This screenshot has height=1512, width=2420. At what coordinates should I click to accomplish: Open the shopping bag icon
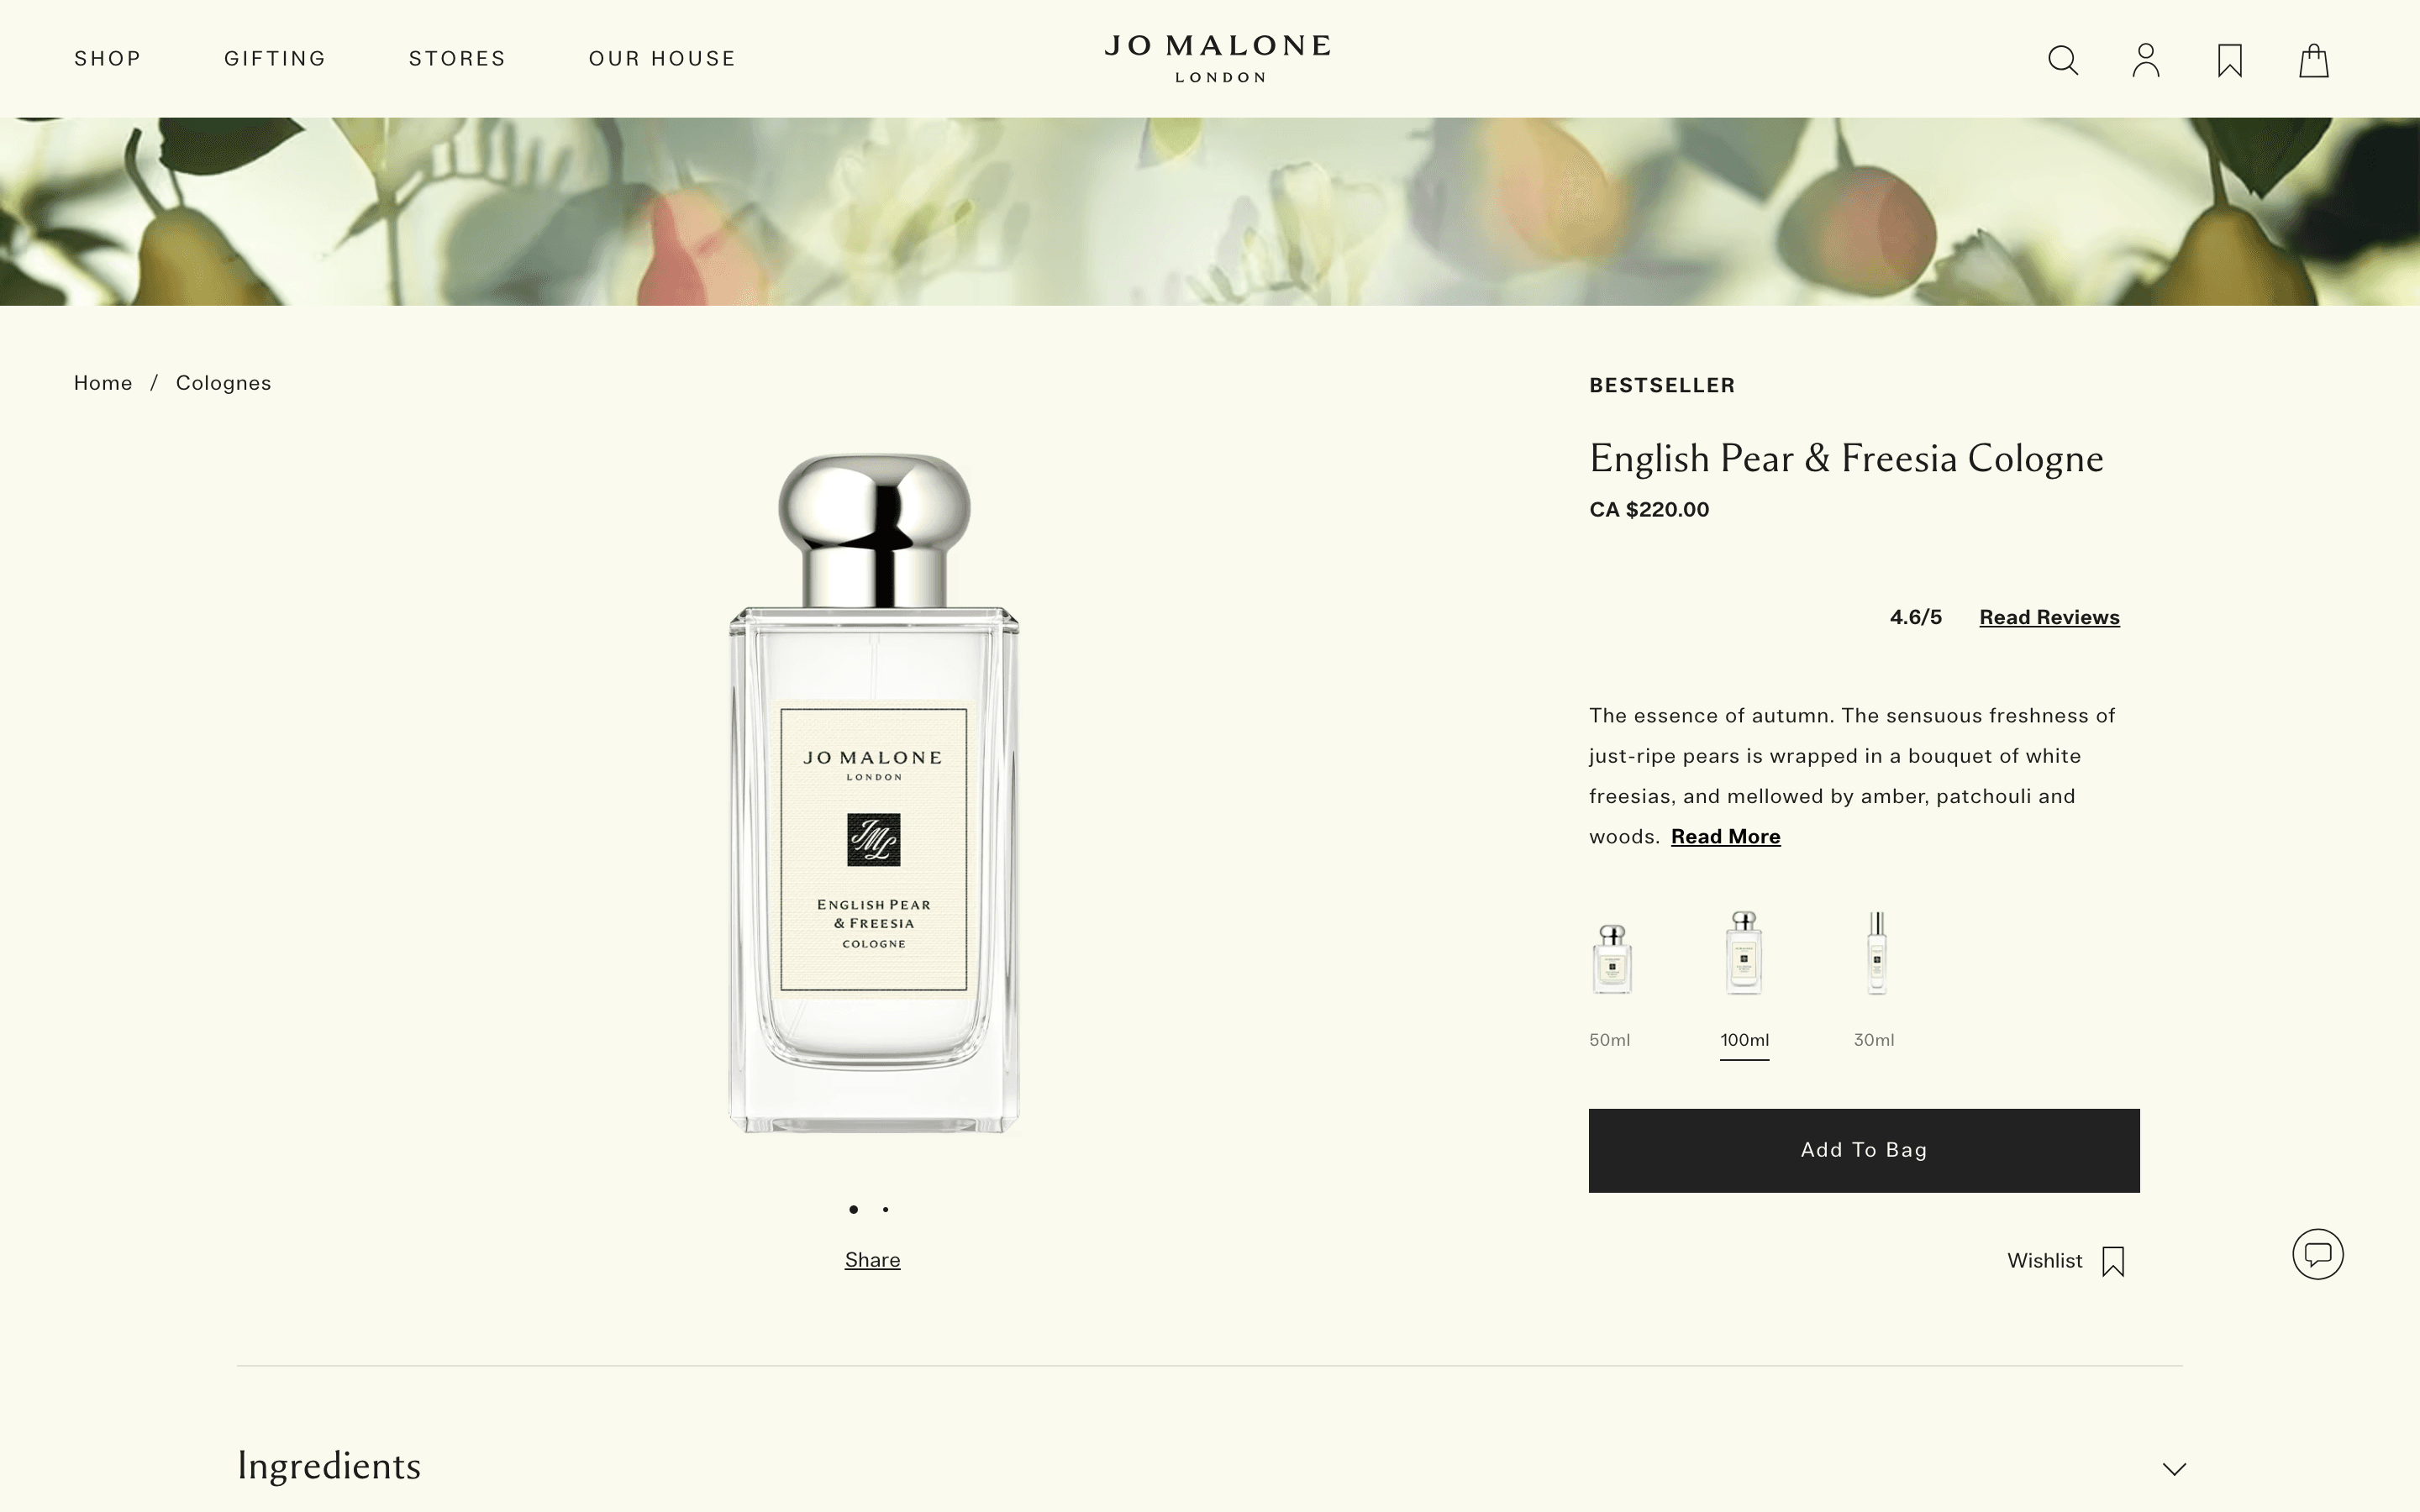(2314, 60)
